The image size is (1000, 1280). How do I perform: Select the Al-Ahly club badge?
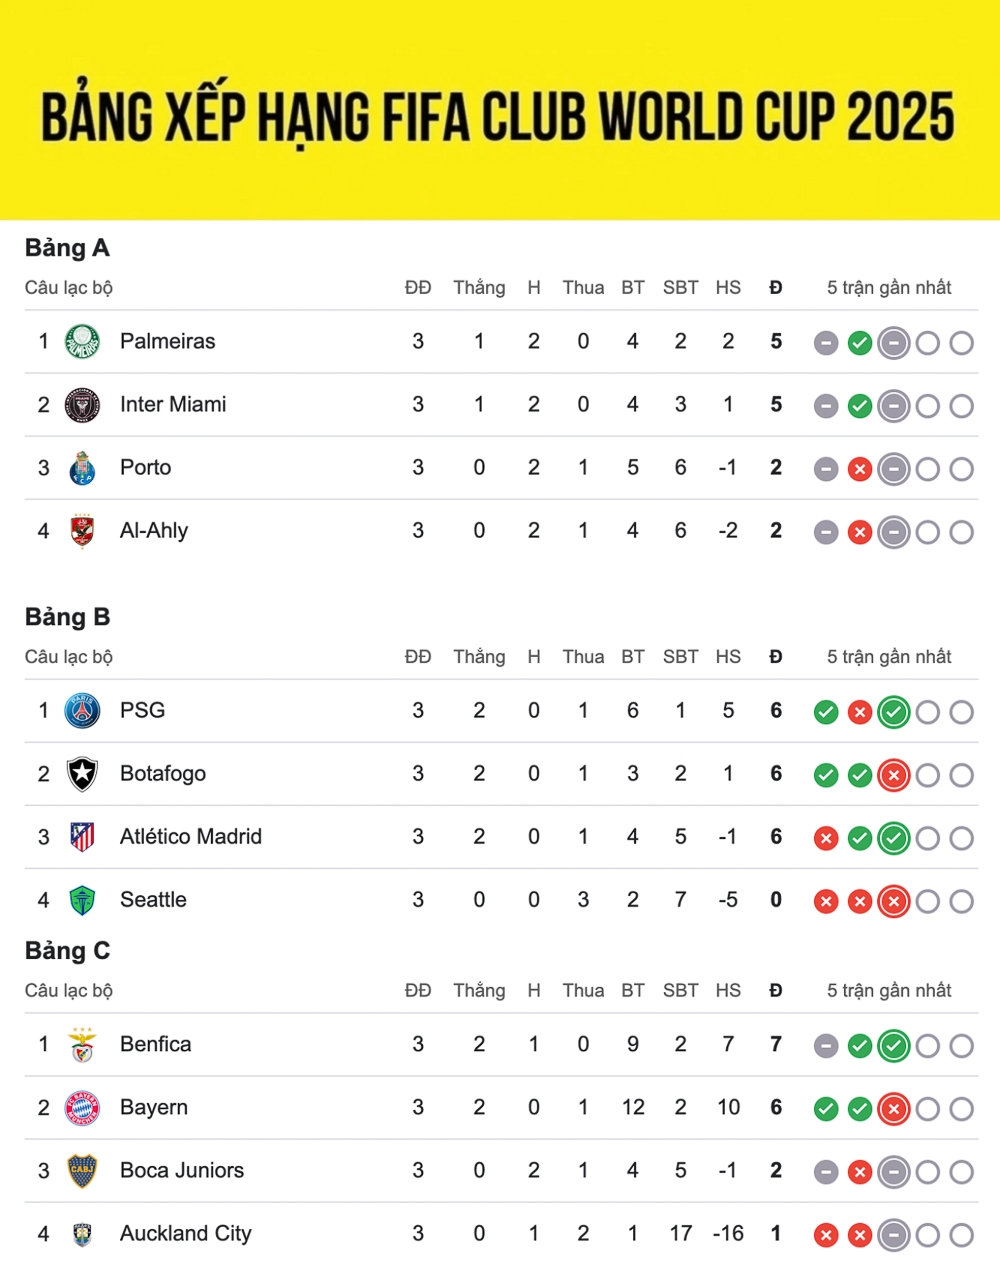coord(82,531)
